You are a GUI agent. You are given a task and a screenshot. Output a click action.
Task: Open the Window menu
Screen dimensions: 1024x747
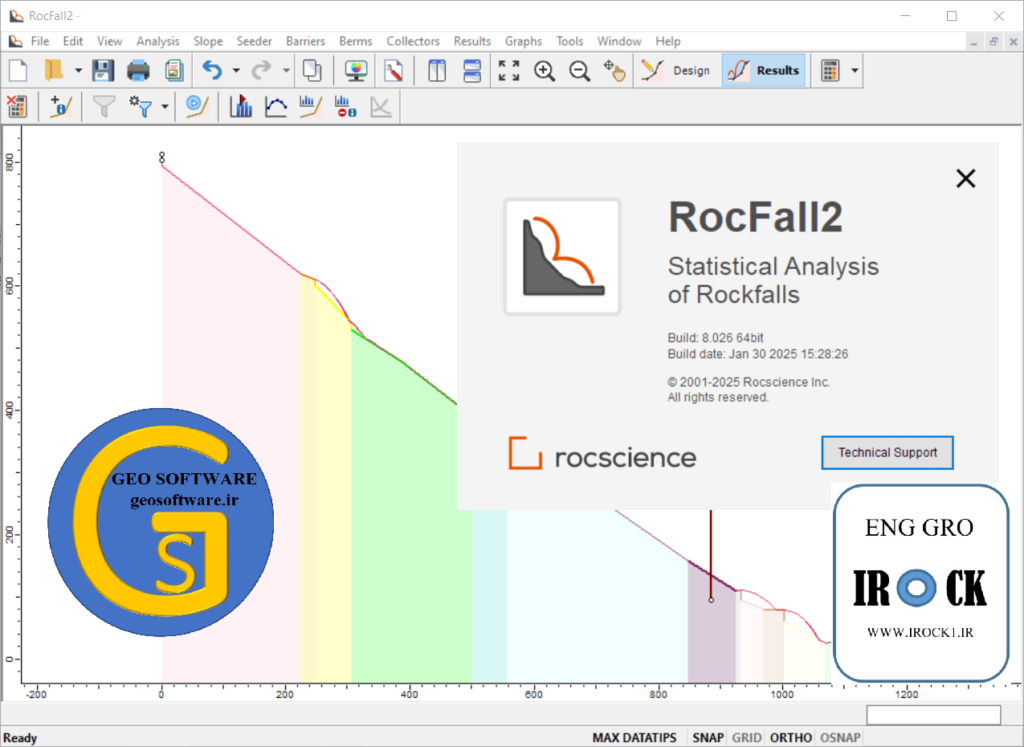pyautogui.click(x=619, y=41)
